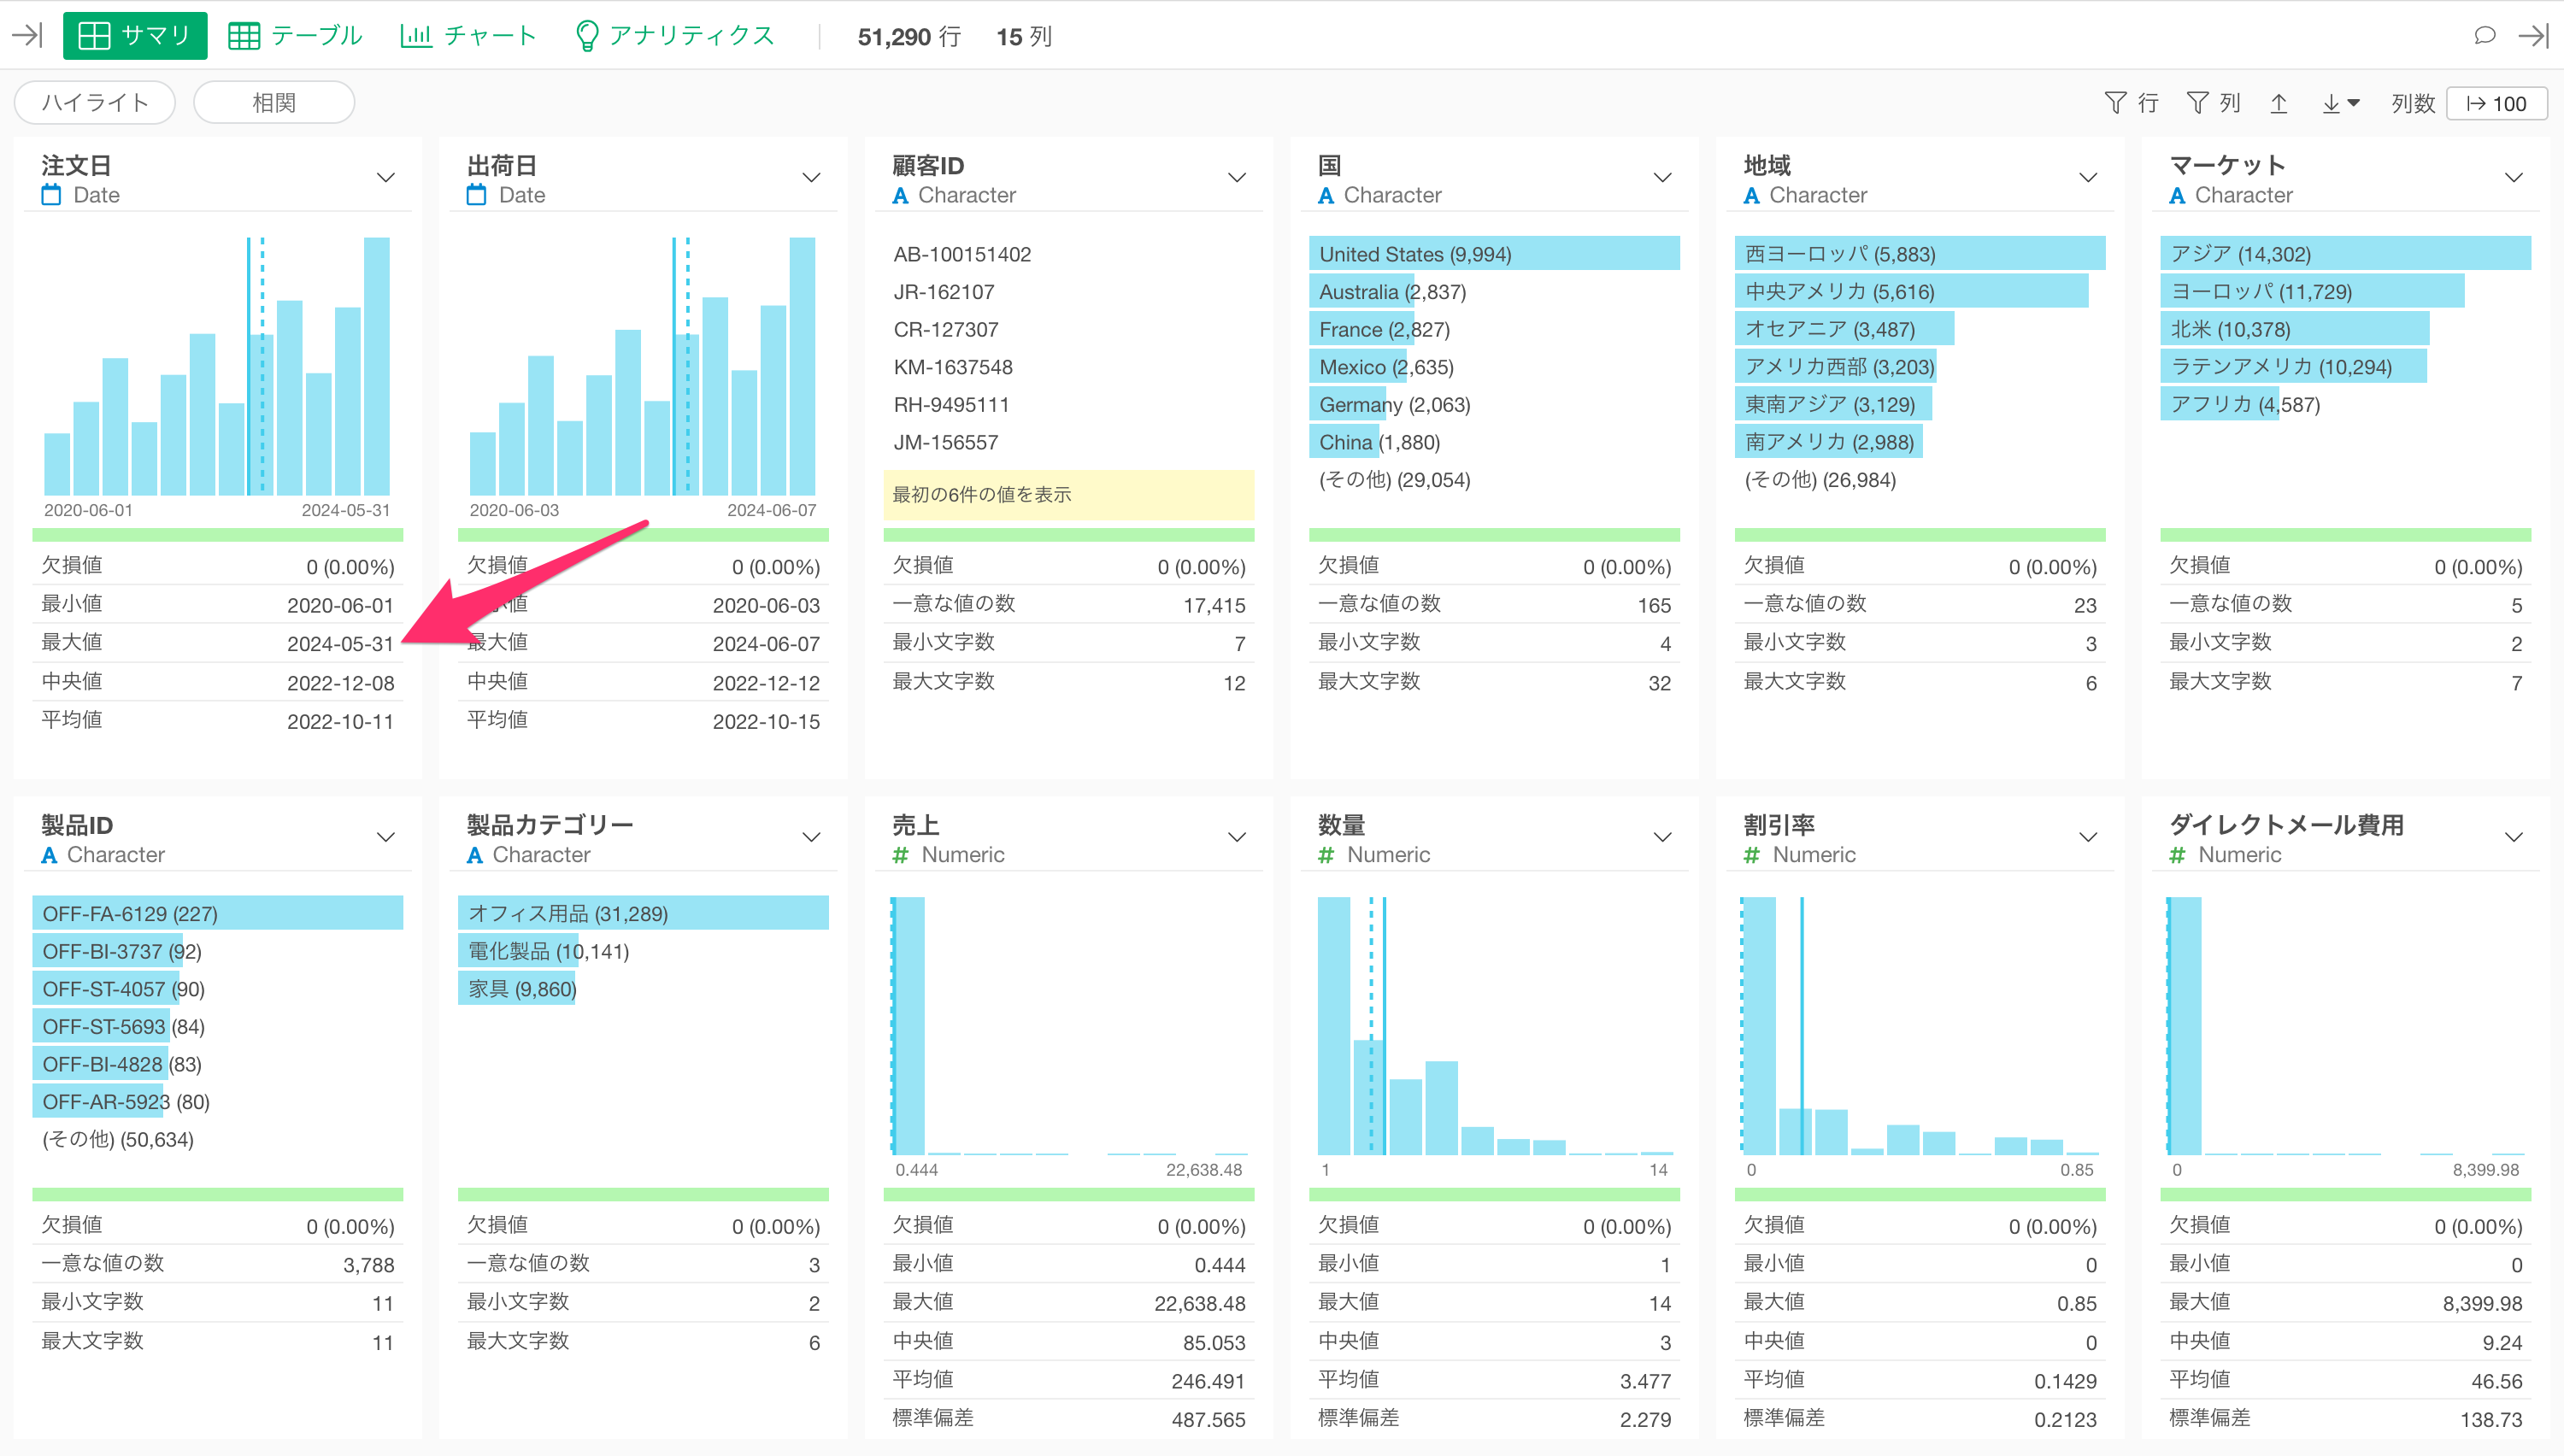The height and width of the screenshot is (1456, 2564).
Task: Click the 相関 button
Action: 274,103
